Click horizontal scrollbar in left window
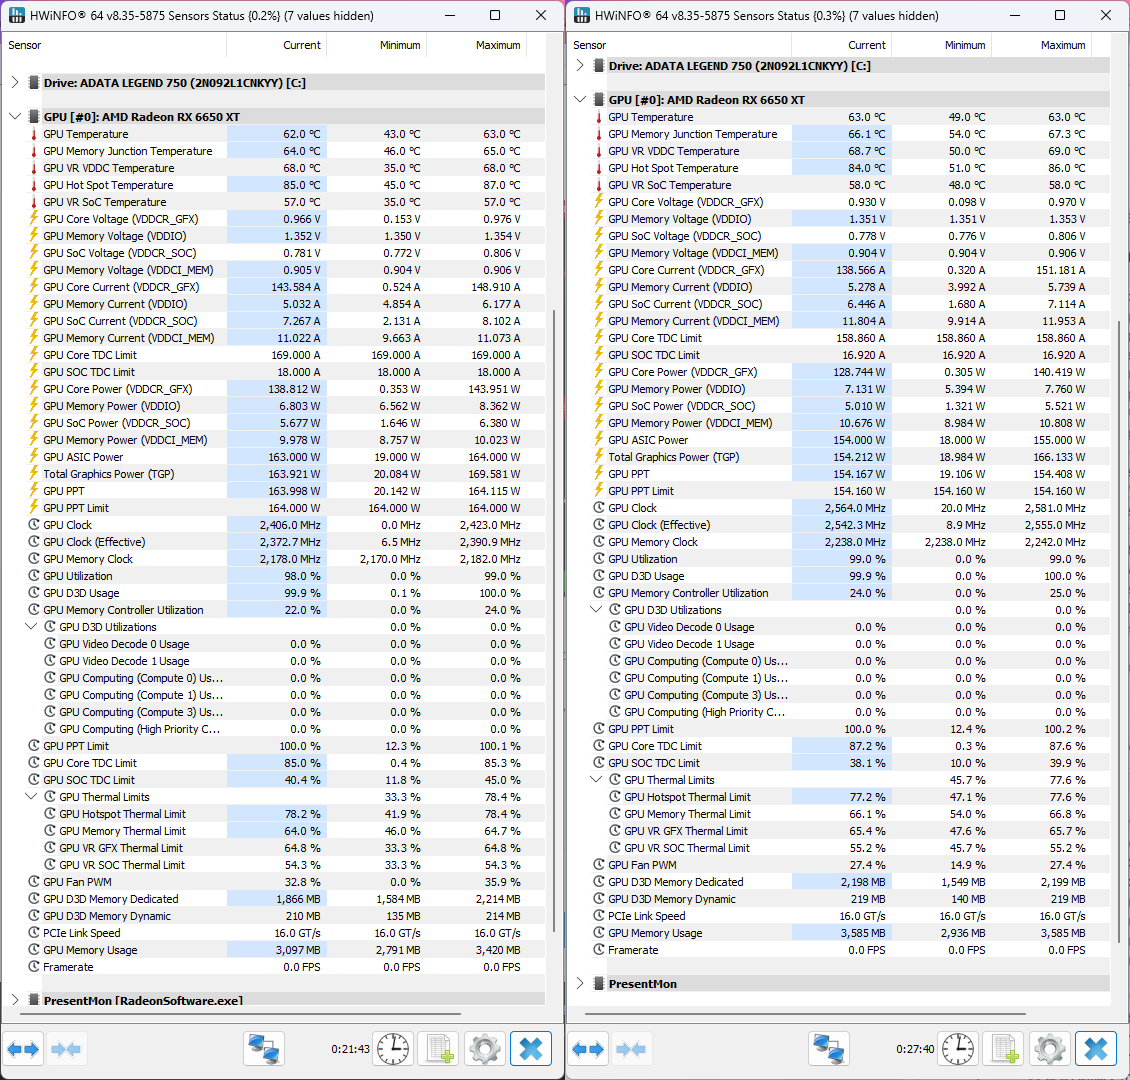This screenshot has width=1130, height=1080. (x=240, y=1014)
